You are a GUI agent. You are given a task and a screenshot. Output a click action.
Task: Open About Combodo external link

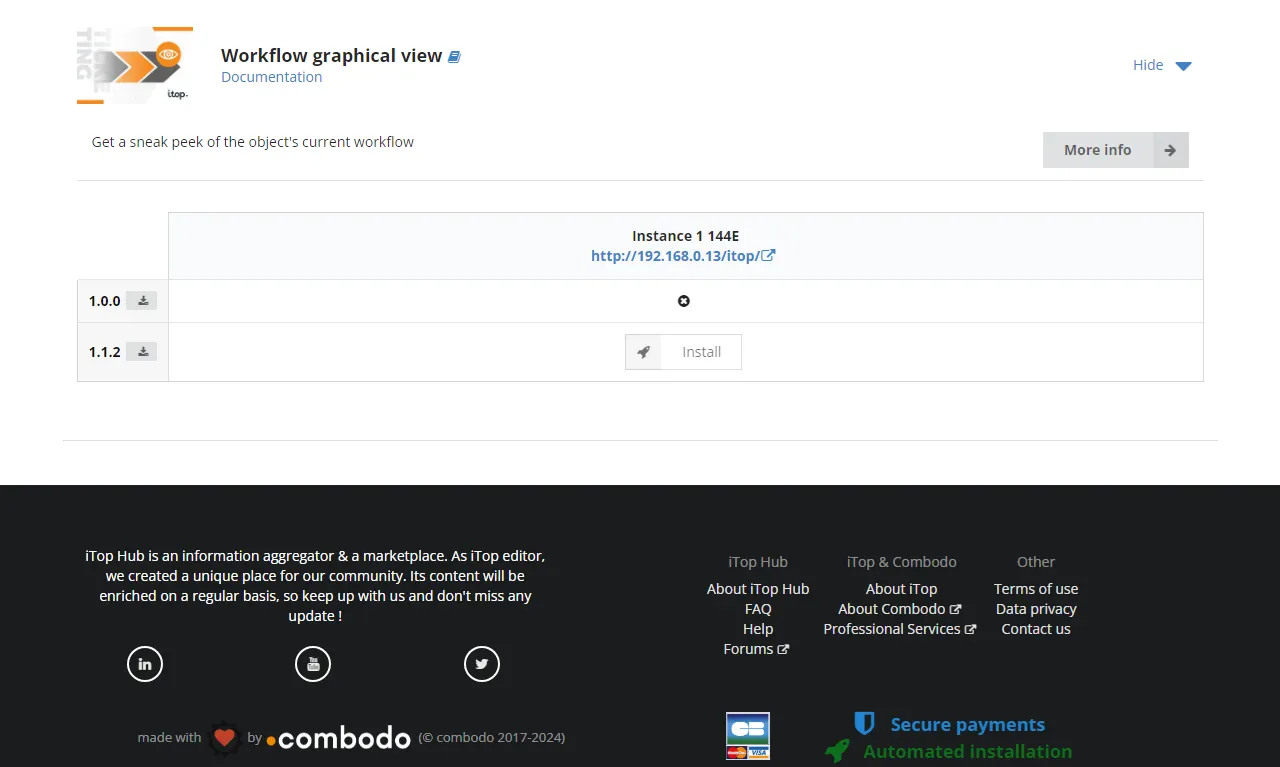900,609
